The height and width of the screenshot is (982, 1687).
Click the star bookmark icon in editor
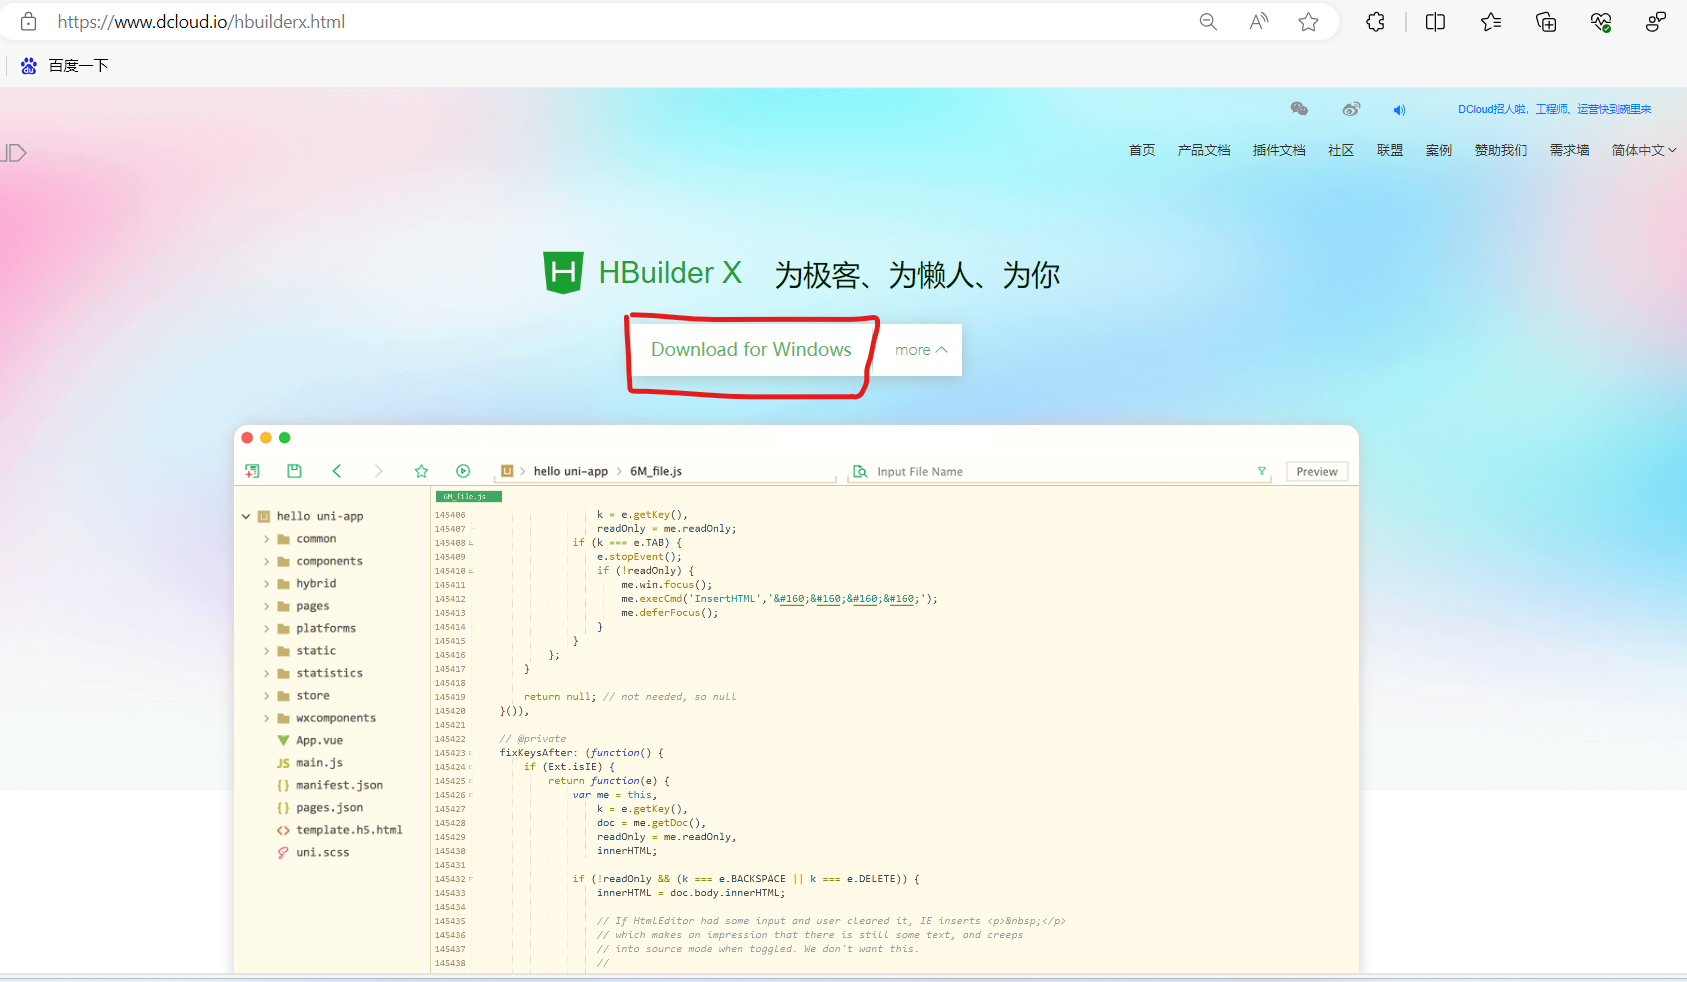[x=421, y=471]
